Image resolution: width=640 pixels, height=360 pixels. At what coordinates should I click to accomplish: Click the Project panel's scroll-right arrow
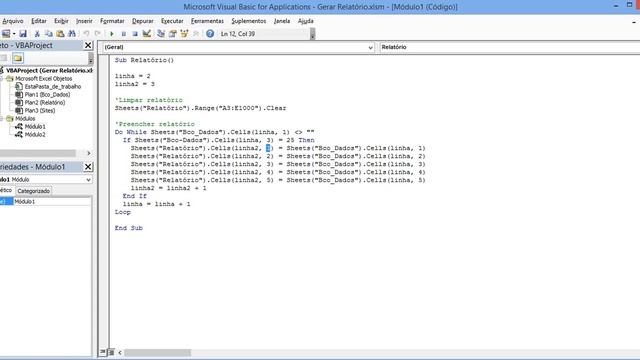89,153
